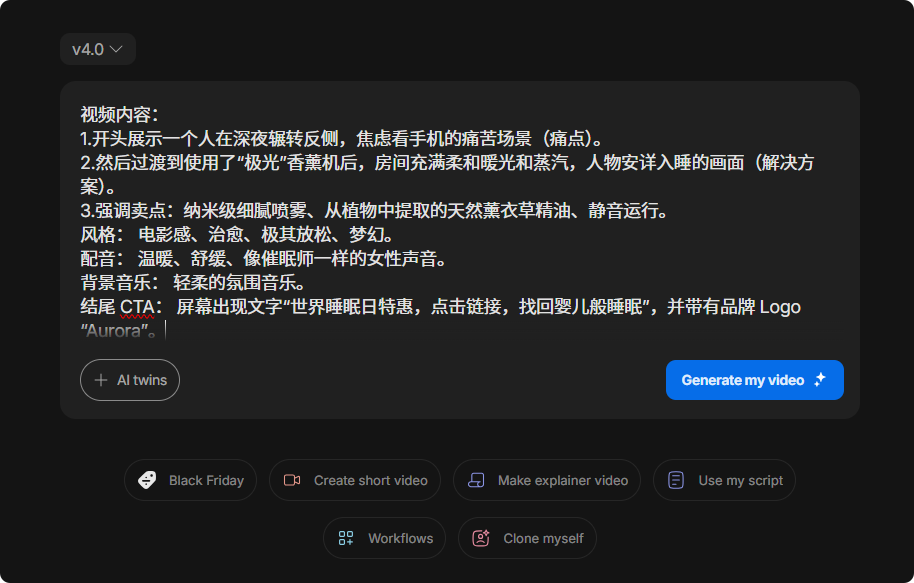The height and width of the screenshot is (583, 914).
Task: Open the v4.0 version dropdown
Action: point(97,49)
